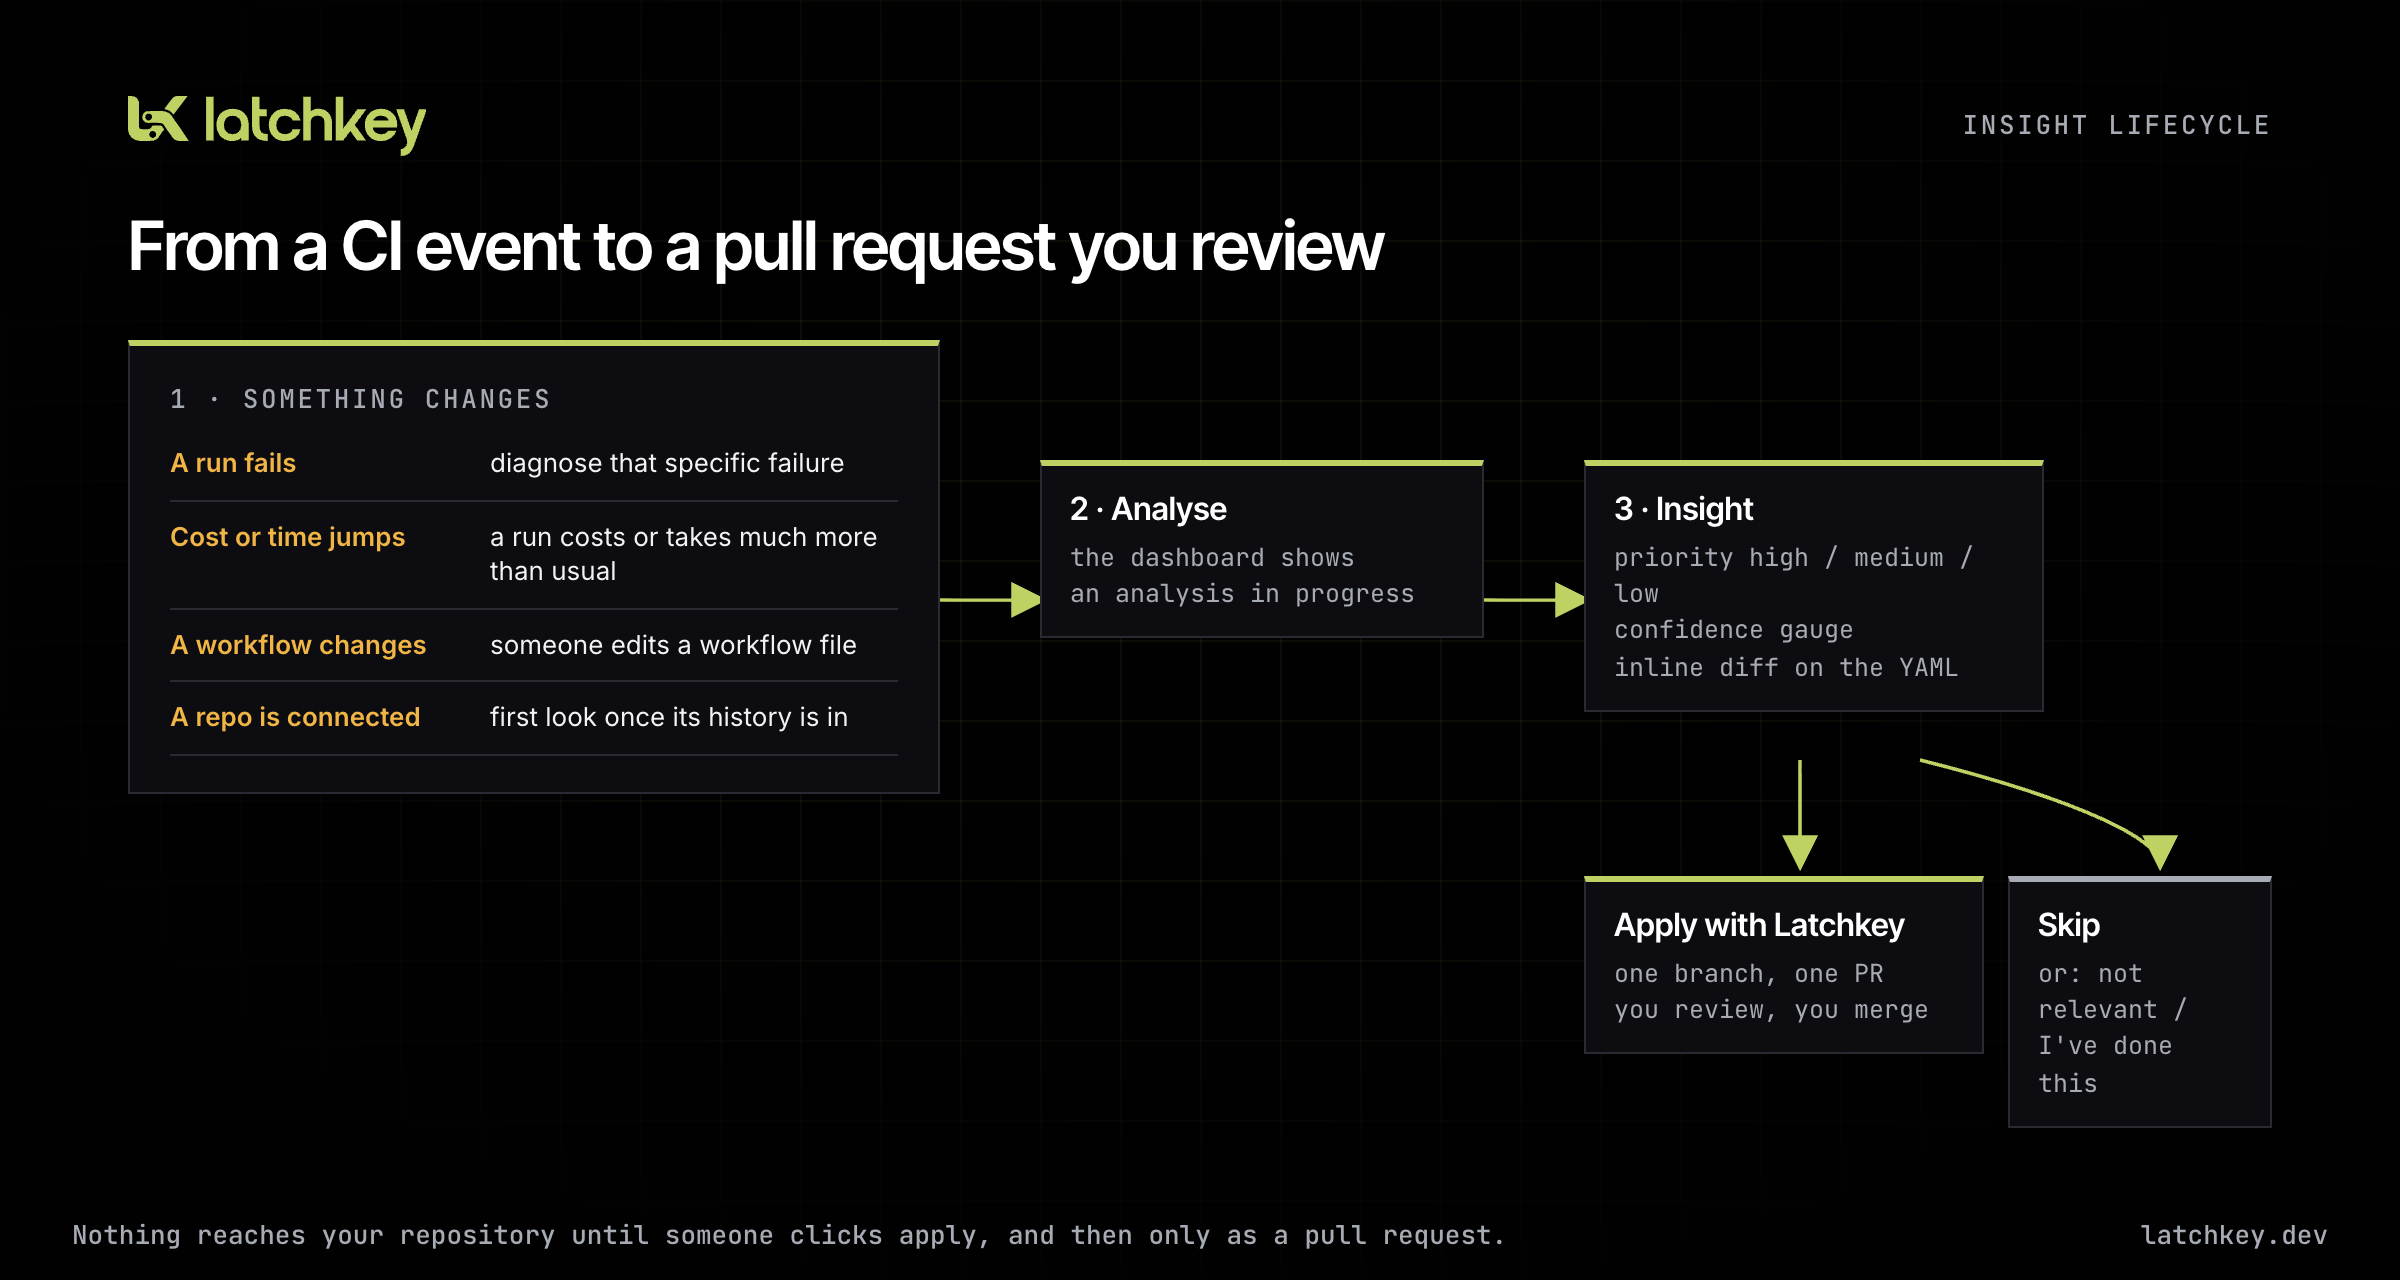Image resolution: width=2400 pixels, height=1280 pixels.
Task: Click the 'one branch, one PR' line
Action: click(1748, 974)
